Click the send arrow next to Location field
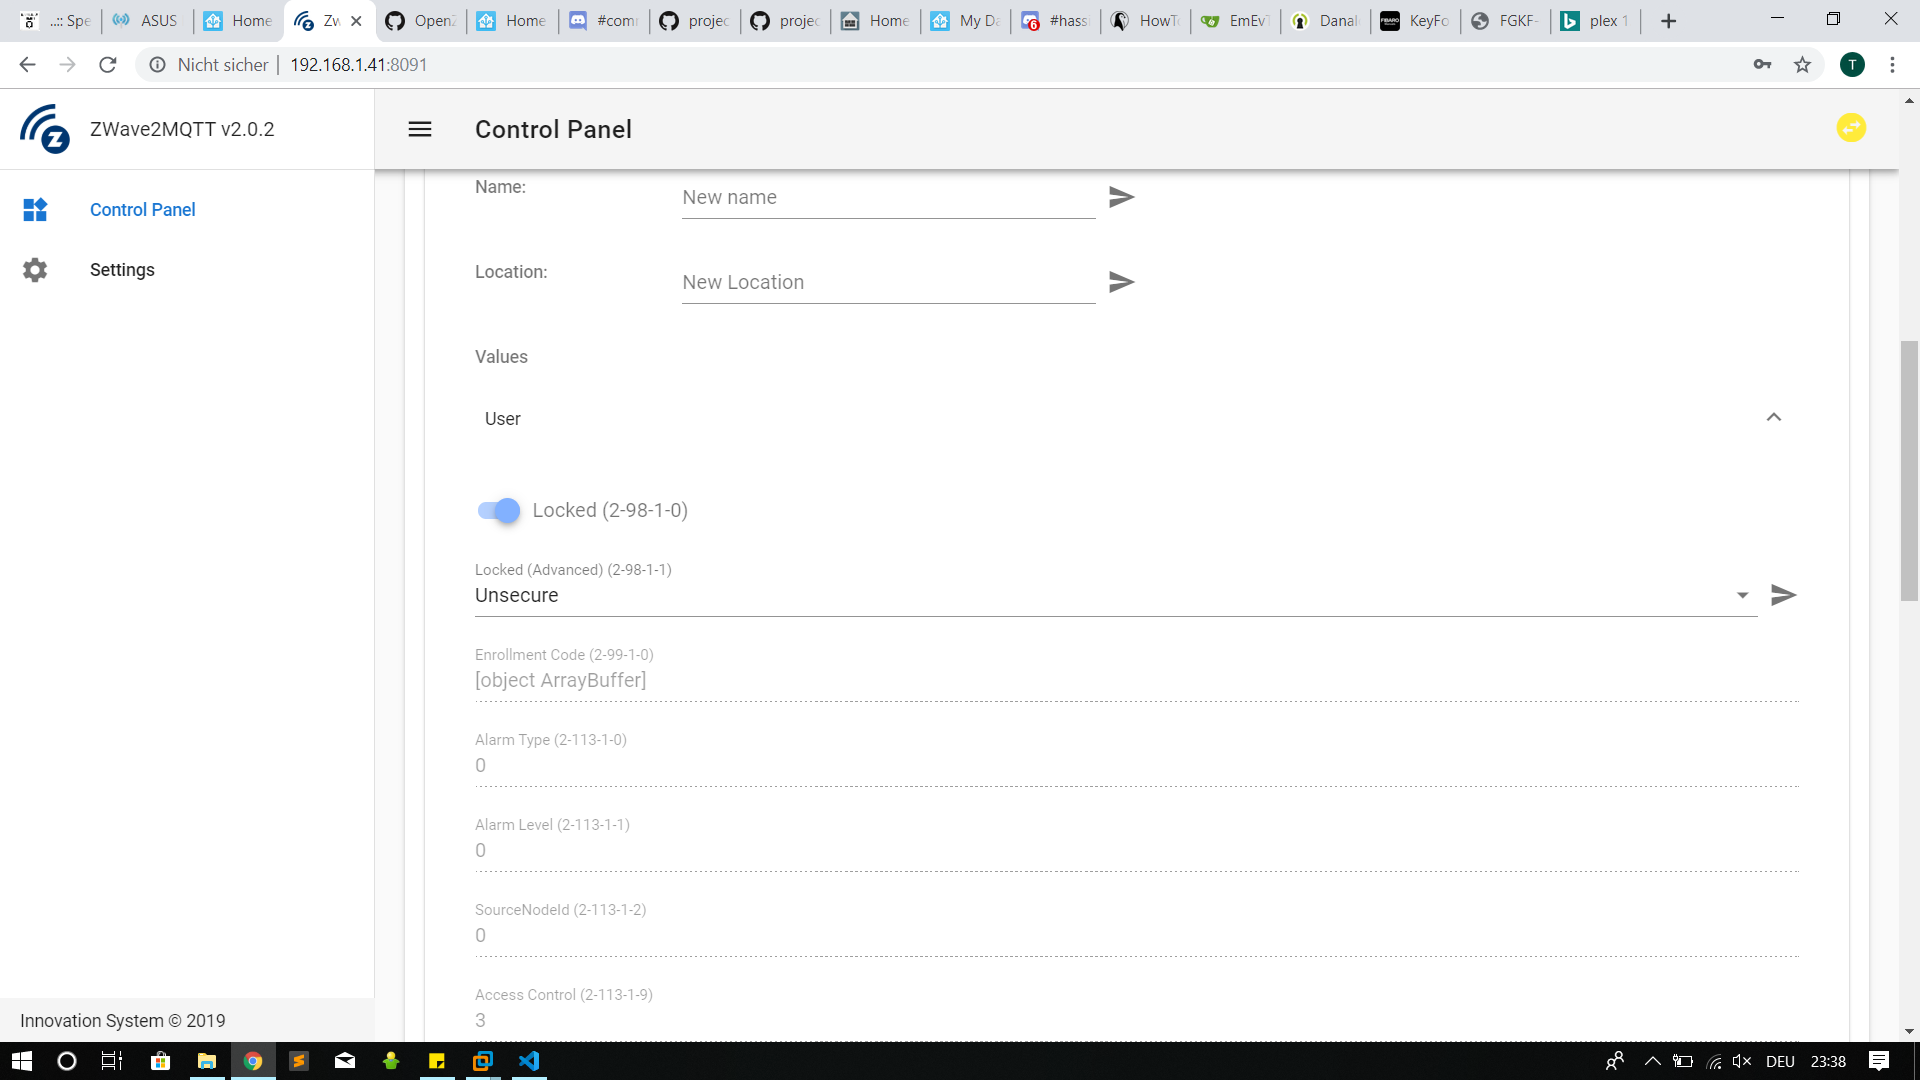This screenshot has height=1080, width=1920. 1121,282
